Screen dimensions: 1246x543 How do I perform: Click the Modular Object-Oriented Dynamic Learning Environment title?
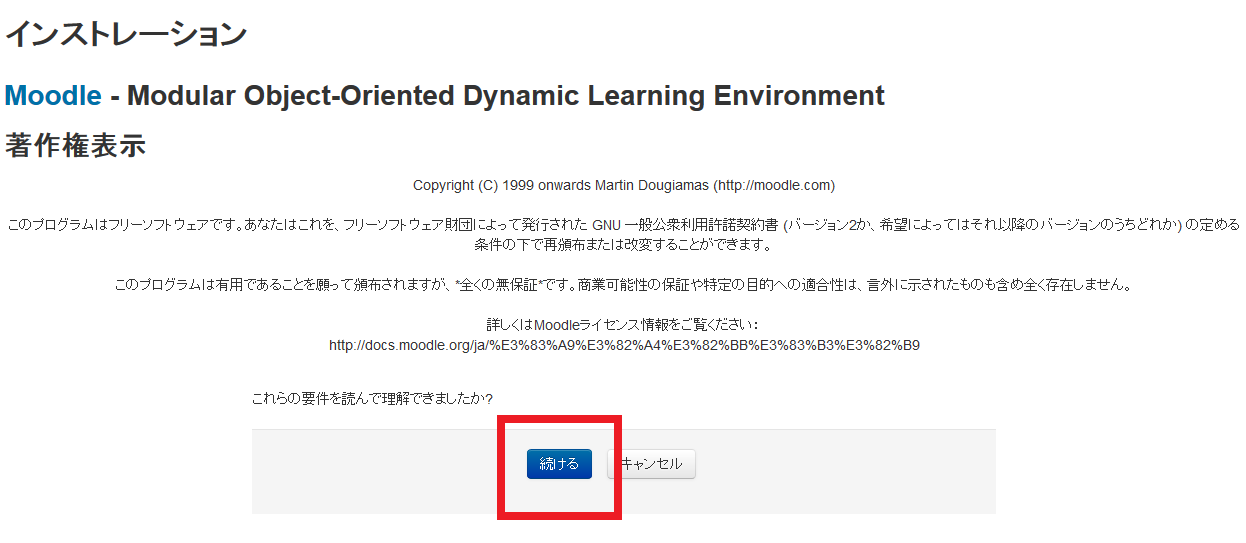click(506, 96)
